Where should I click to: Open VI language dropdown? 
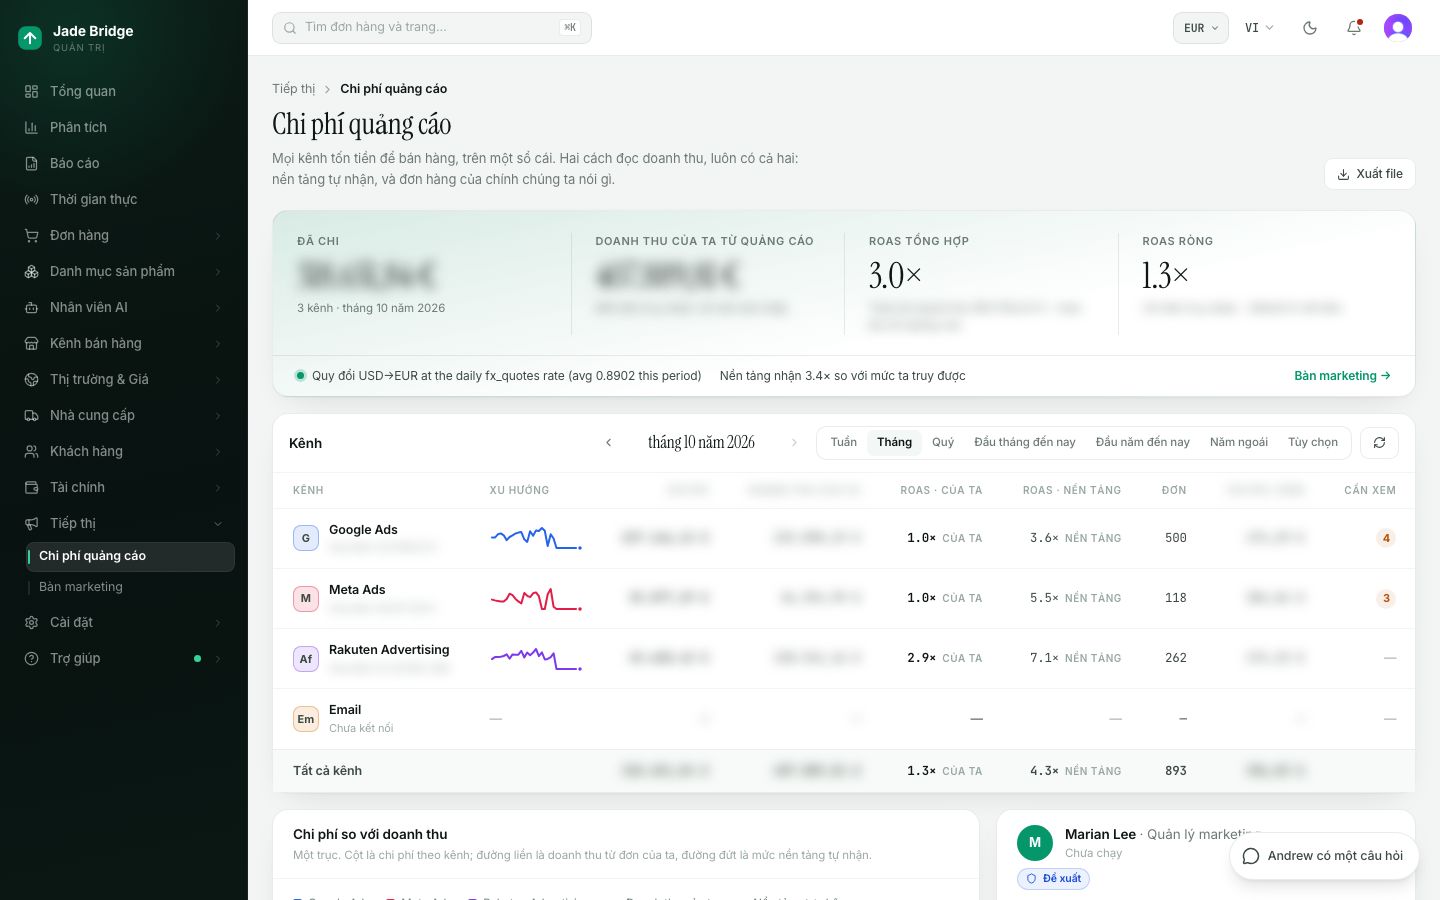point(1259,28)
